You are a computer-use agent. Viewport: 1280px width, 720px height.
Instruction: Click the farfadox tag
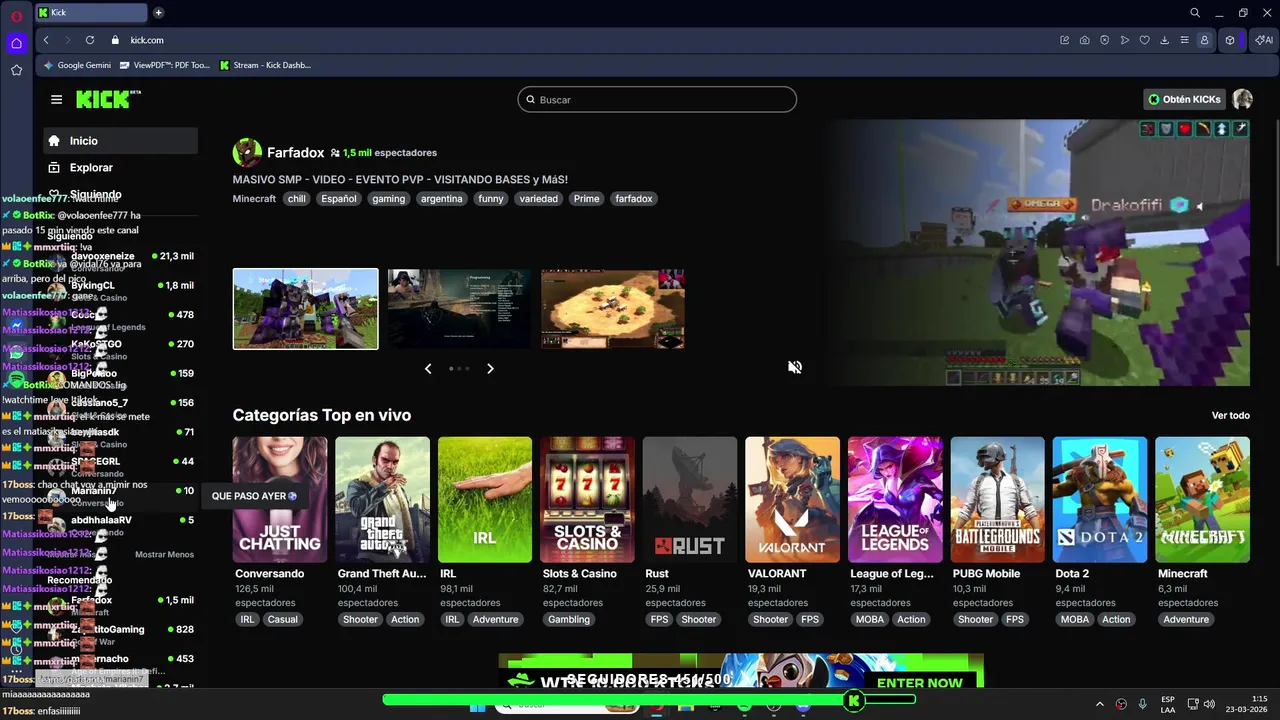[x=633, y=199]
